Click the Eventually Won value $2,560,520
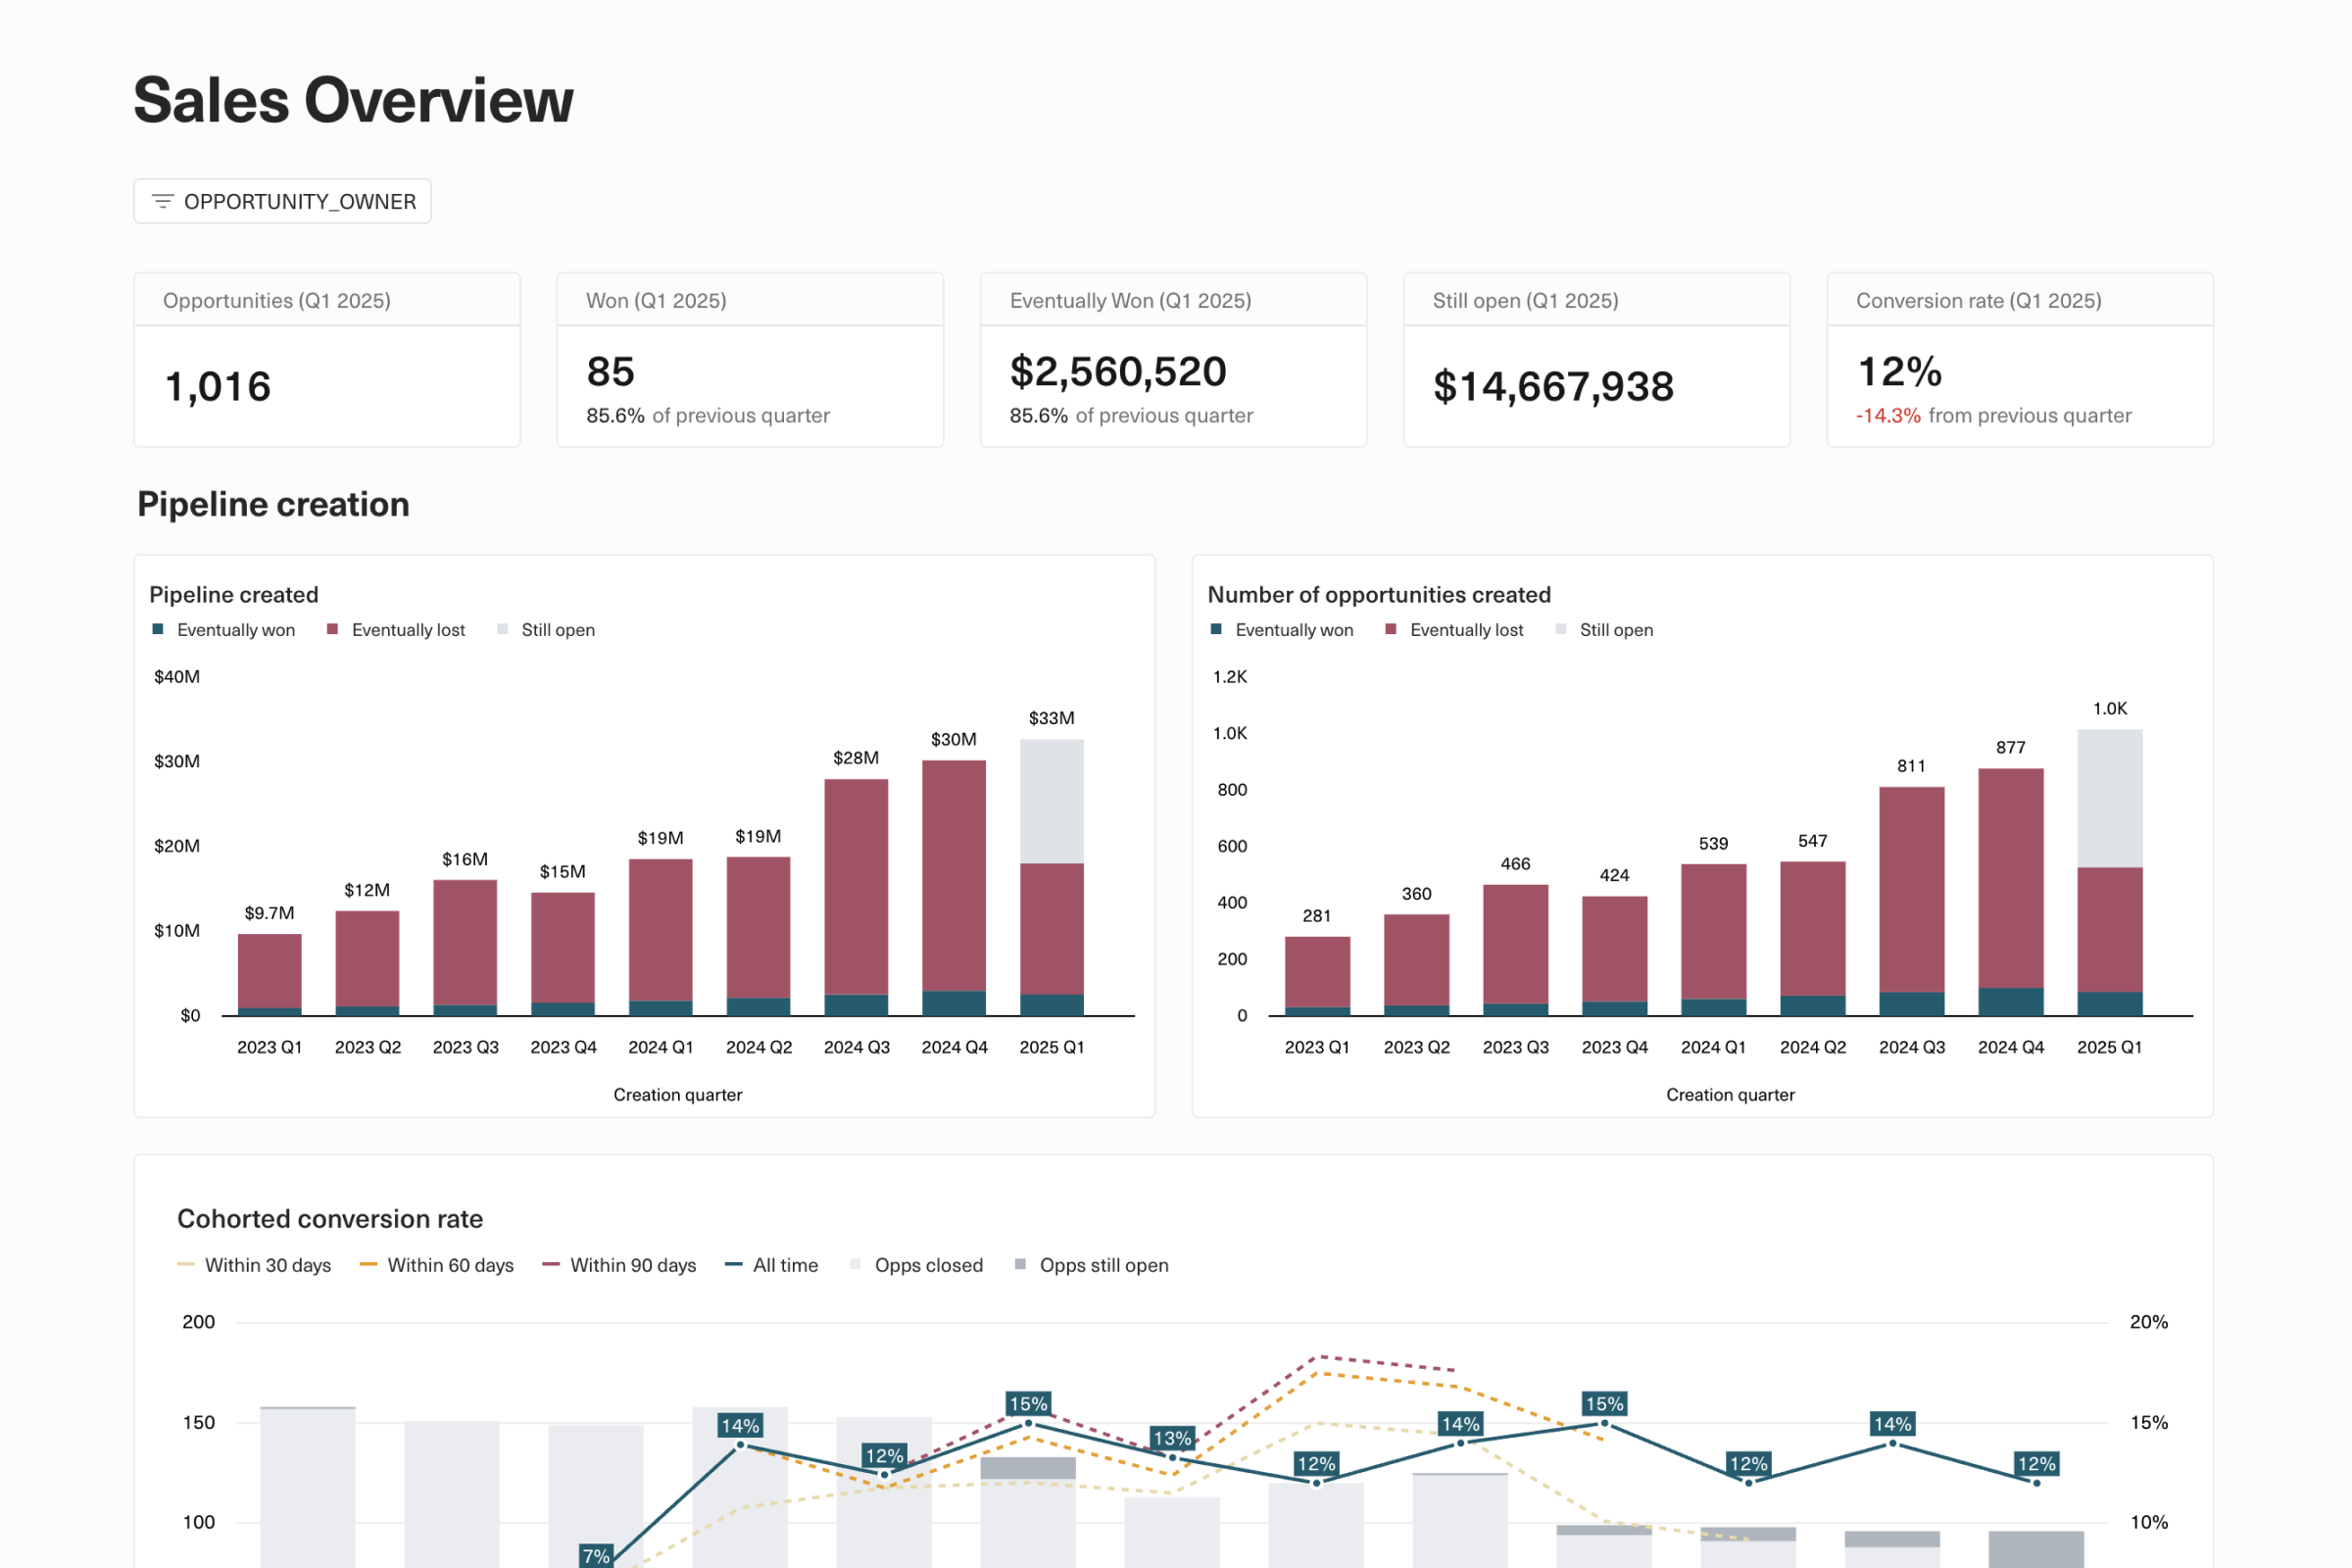 1118,372
